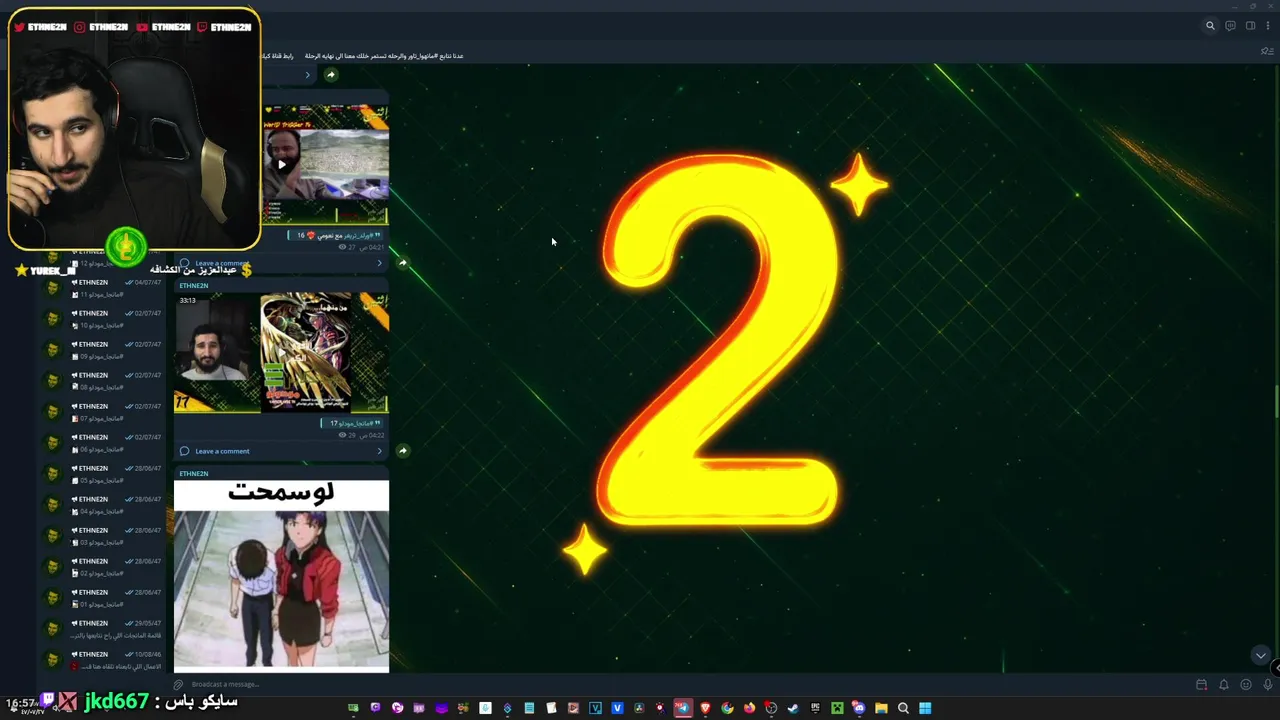
Task: Click the voice message microphone icon
Action: 1267,685
